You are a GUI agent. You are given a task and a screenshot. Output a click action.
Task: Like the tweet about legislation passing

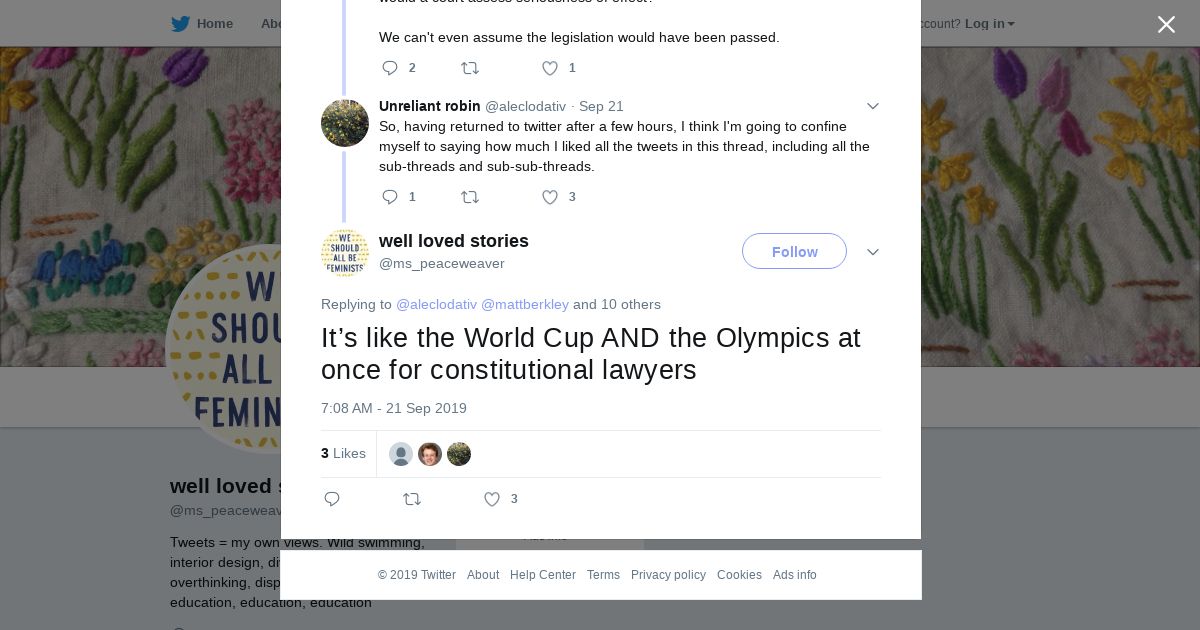click(550, 68)
